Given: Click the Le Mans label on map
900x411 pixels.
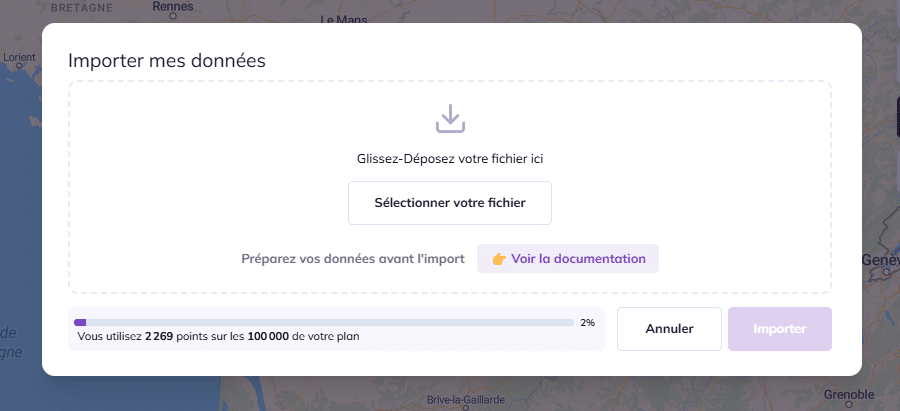Looking at the screenshot, I should (343, 20).
